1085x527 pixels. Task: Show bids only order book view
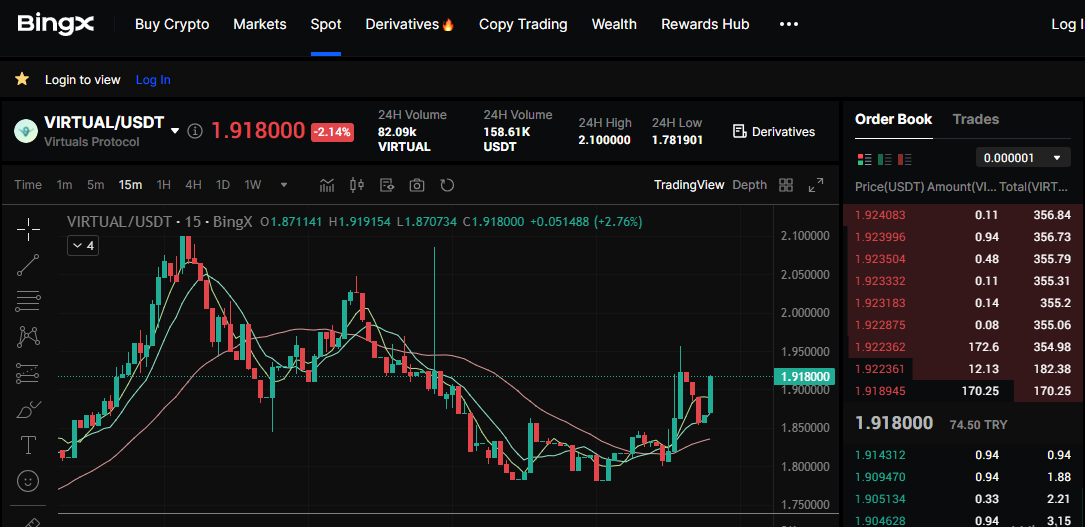click(x=884, y=160)
